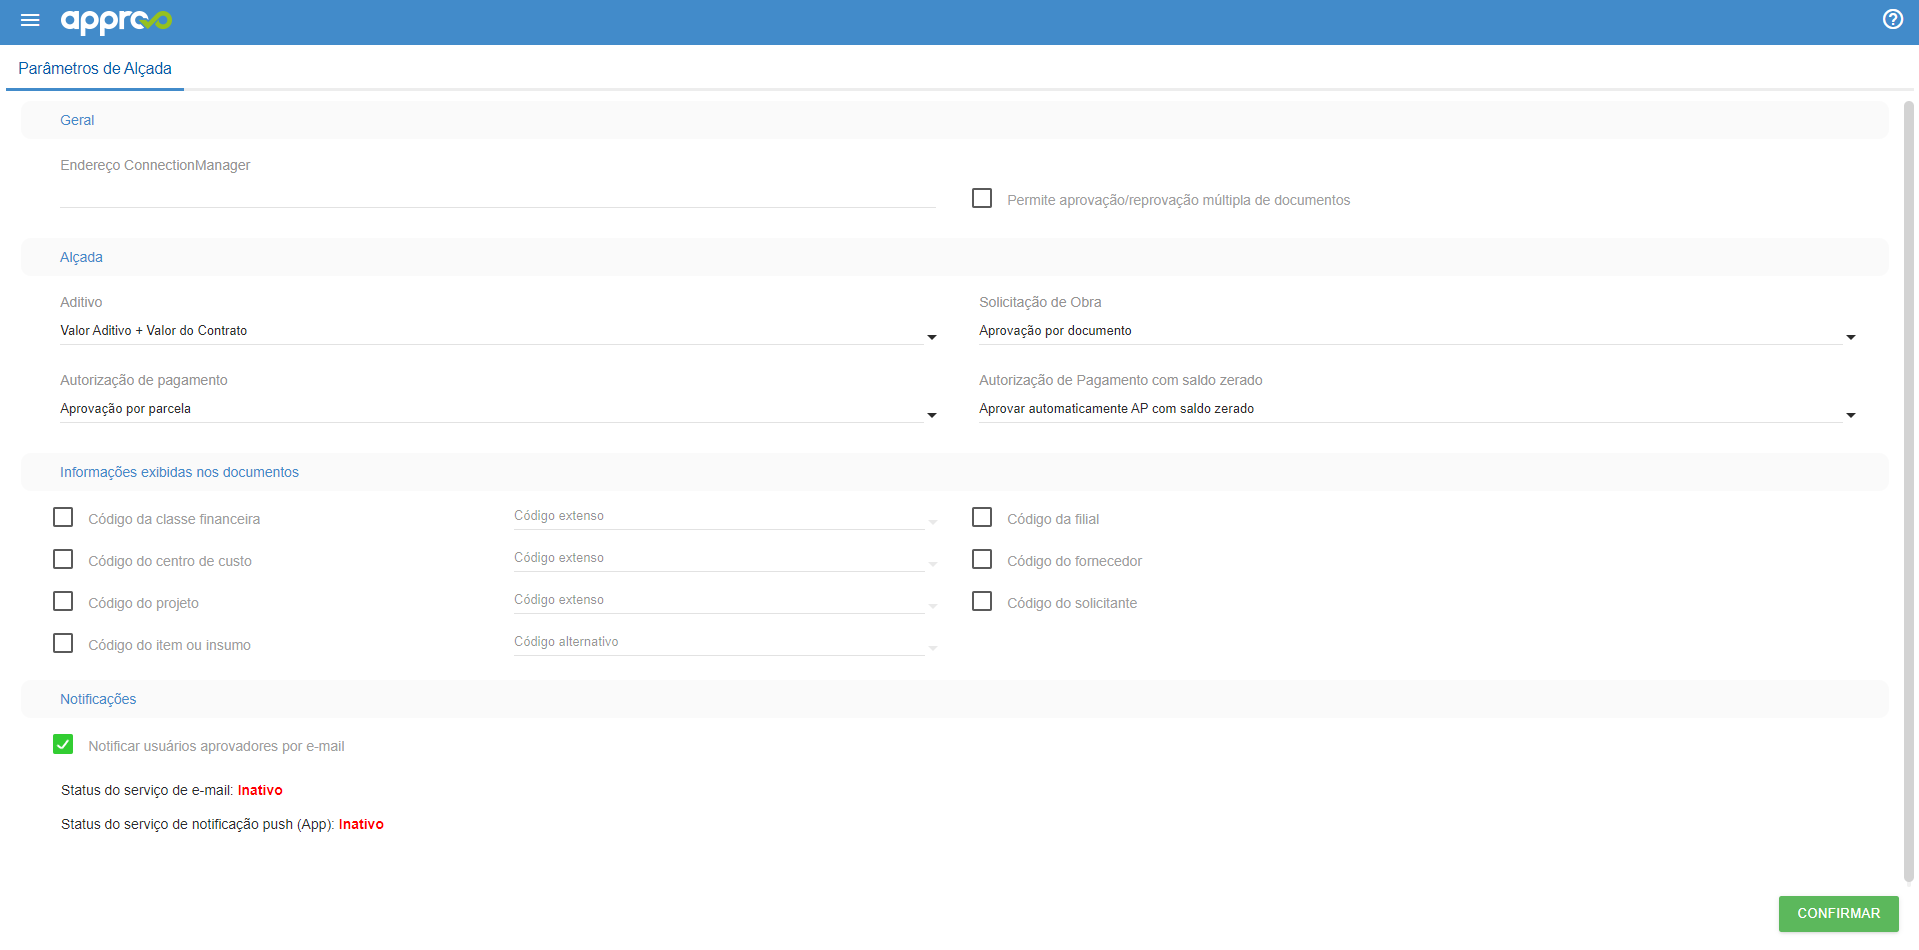Uncheck Notificar usuários aprovadores por e-mail

pos(63,744)
